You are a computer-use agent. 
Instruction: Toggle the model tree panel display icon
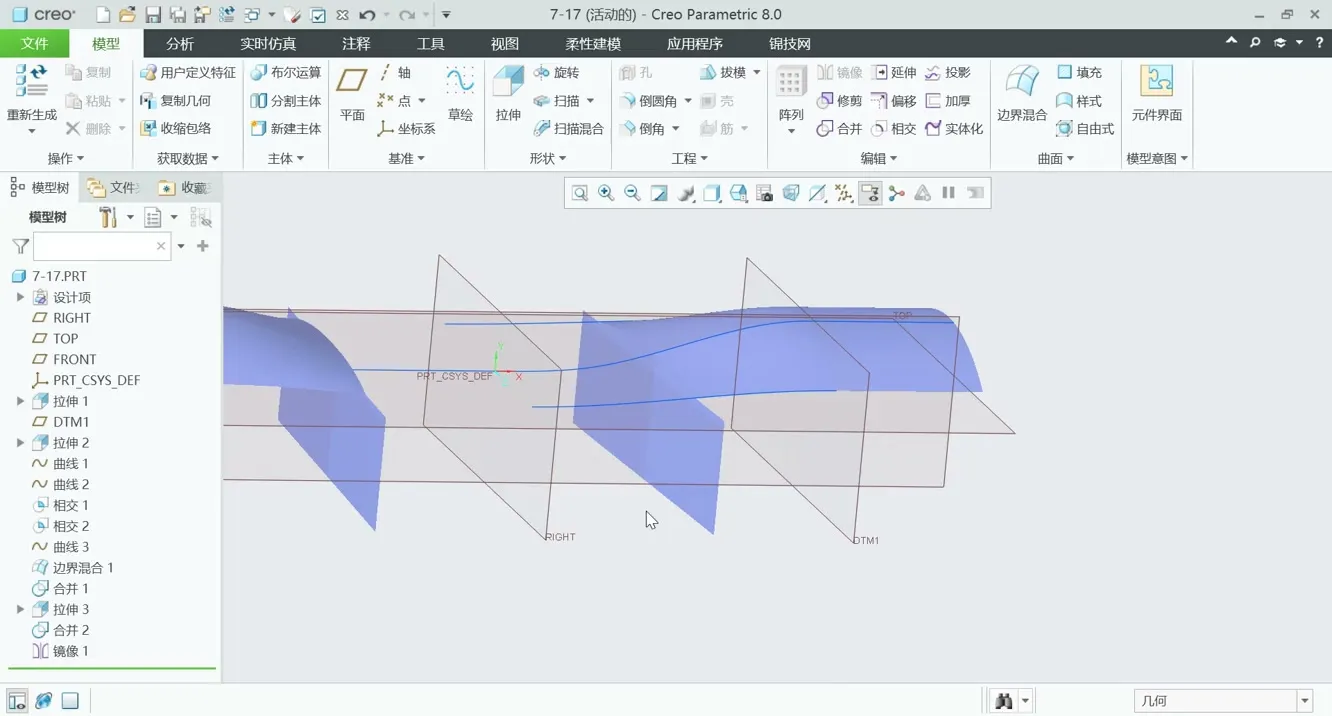pos(17,701)
